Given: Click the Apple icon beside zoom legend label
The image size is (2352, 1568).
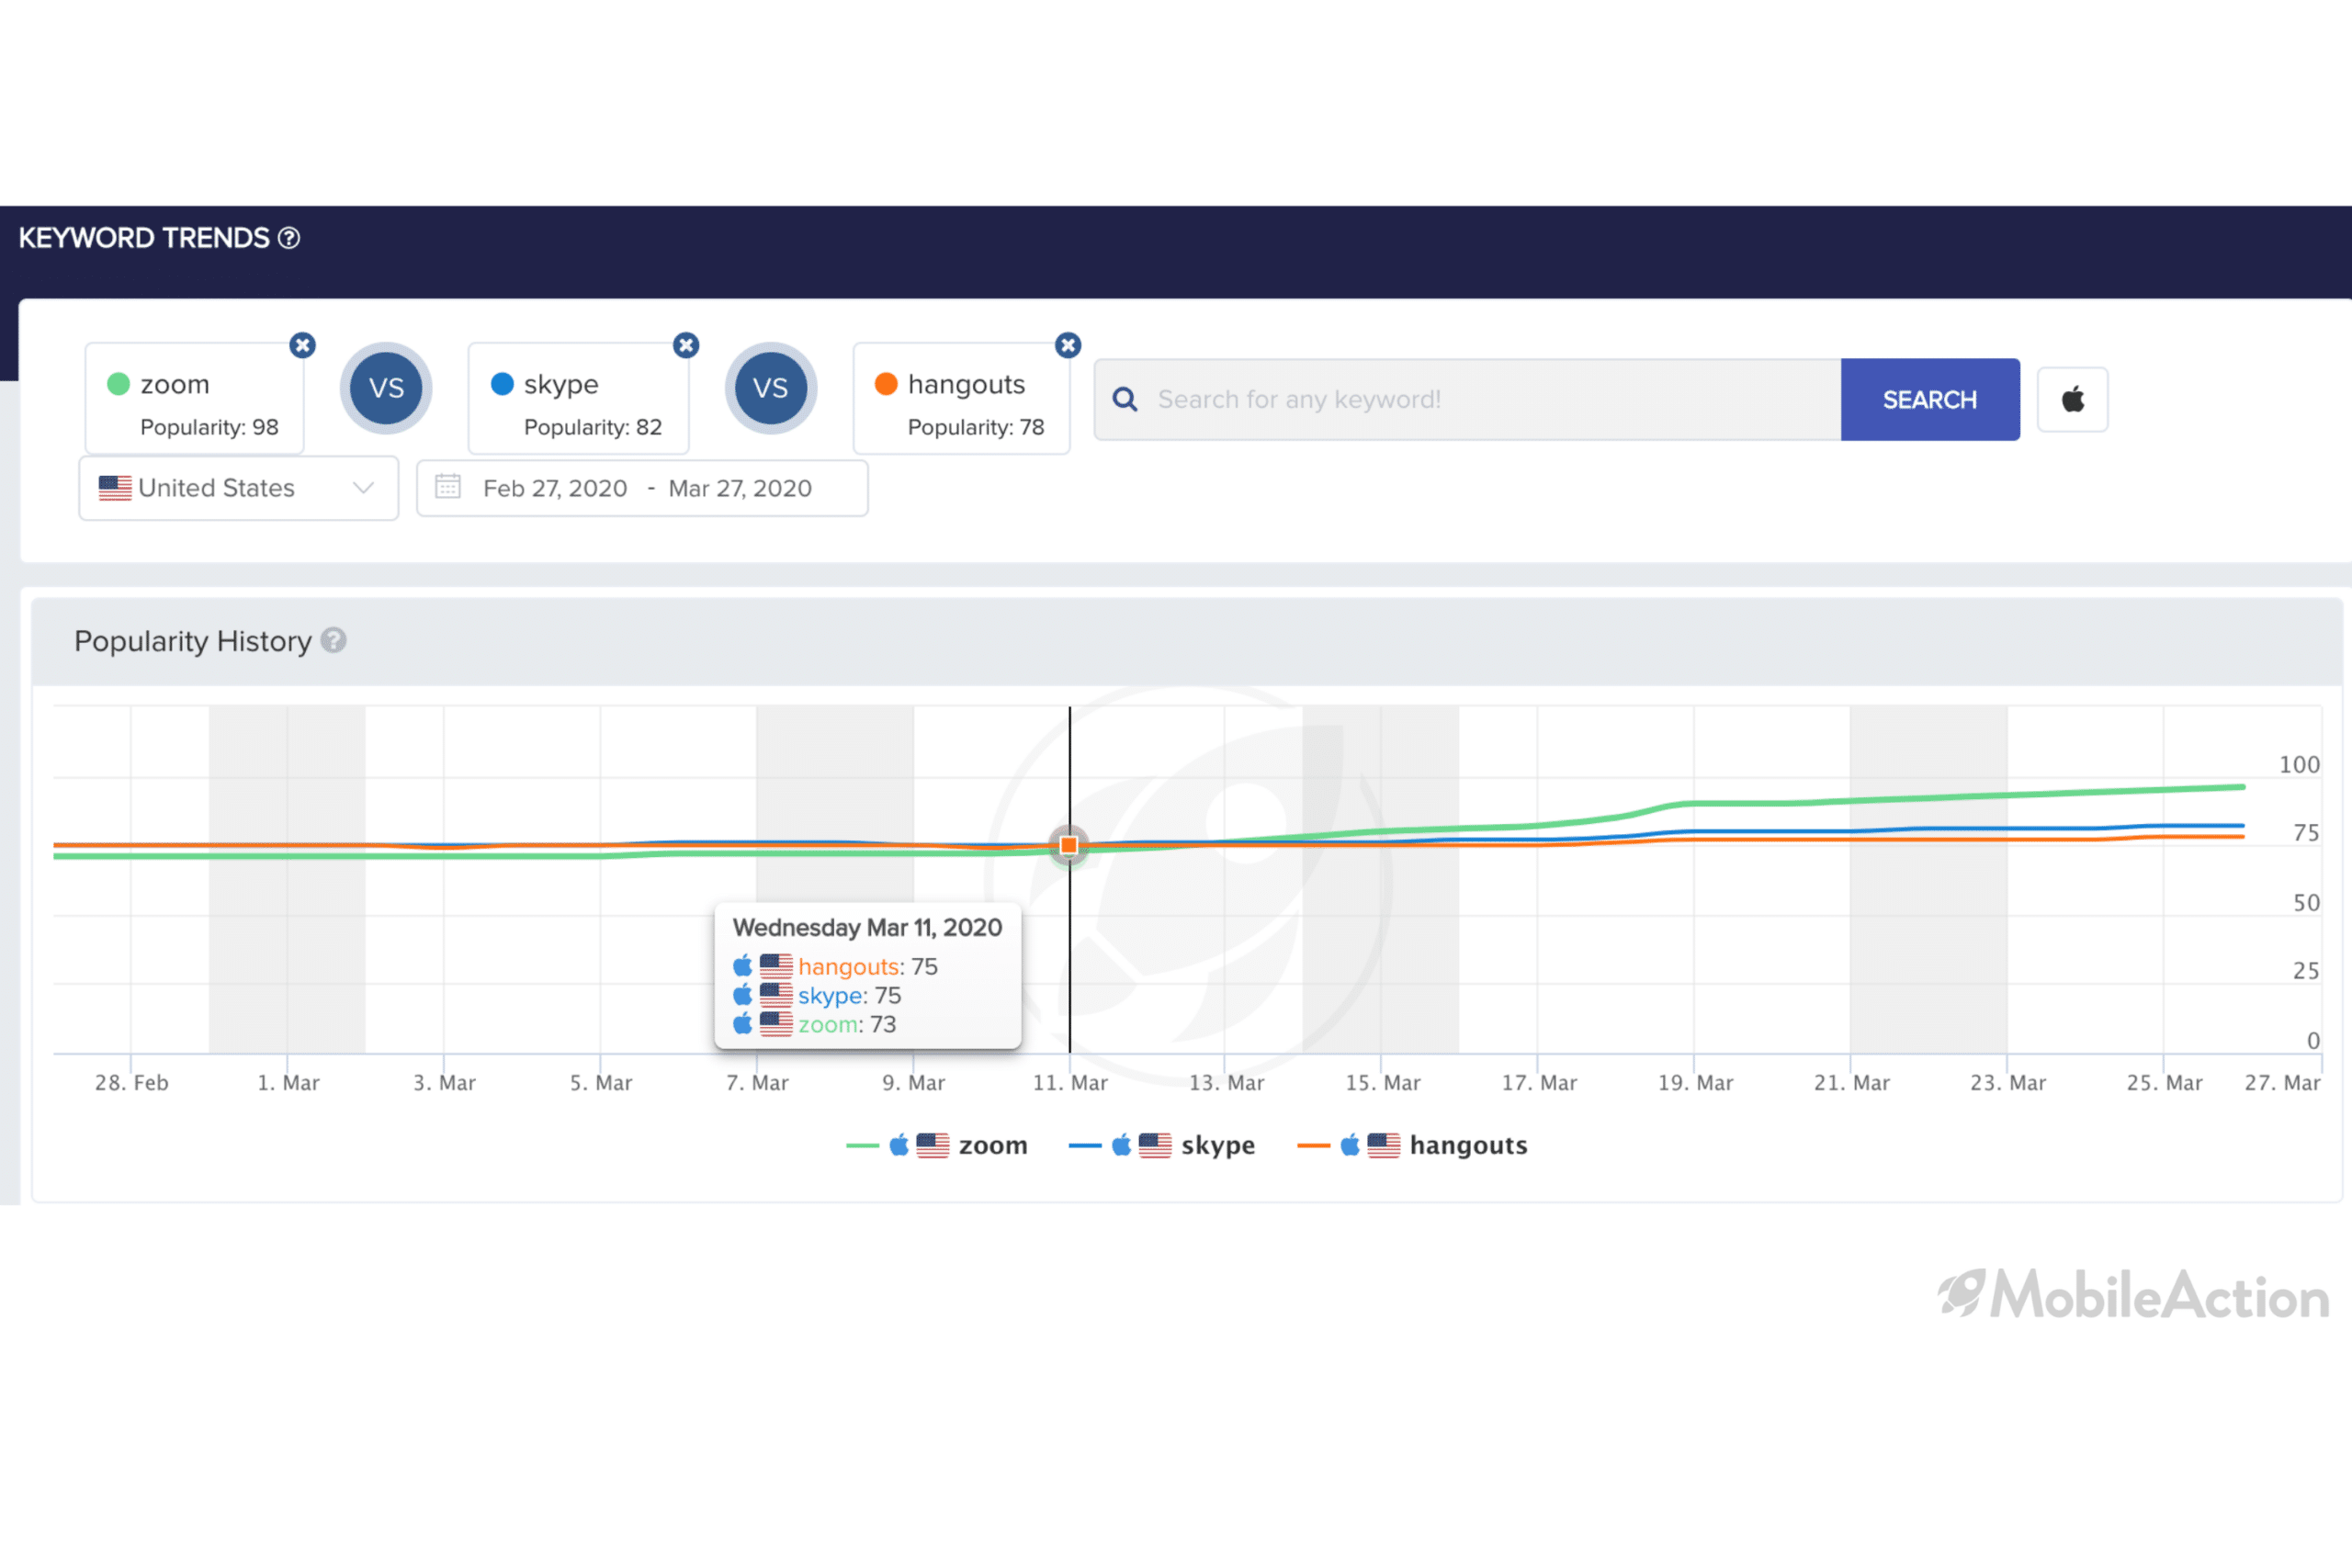Looking at the screenshot, I should [x=899, y=1145].
